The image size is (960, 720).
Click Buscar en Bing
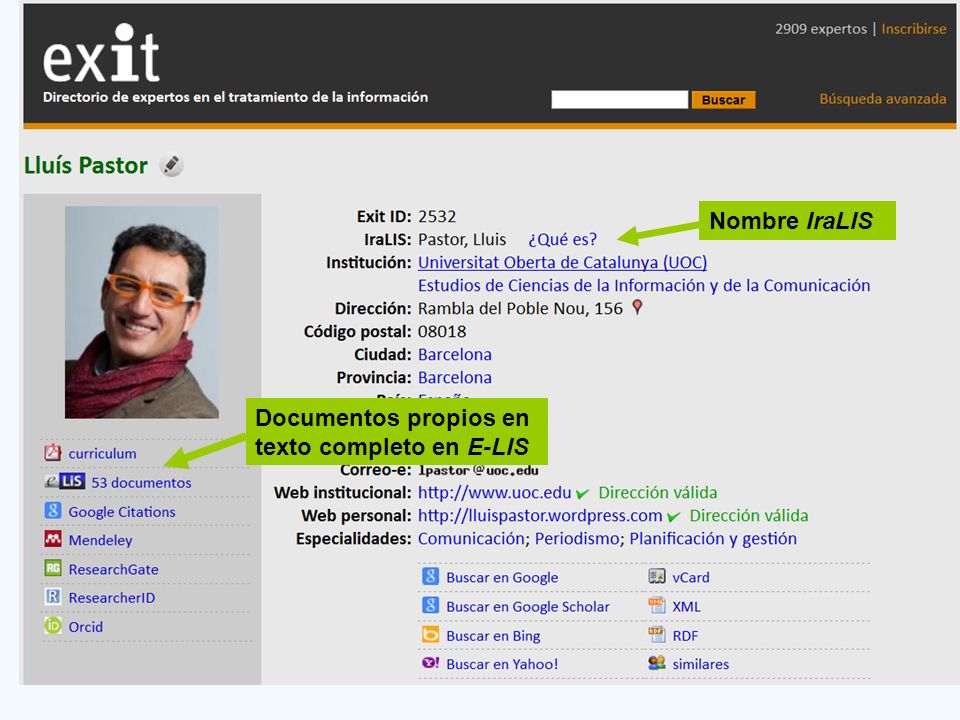493,636
